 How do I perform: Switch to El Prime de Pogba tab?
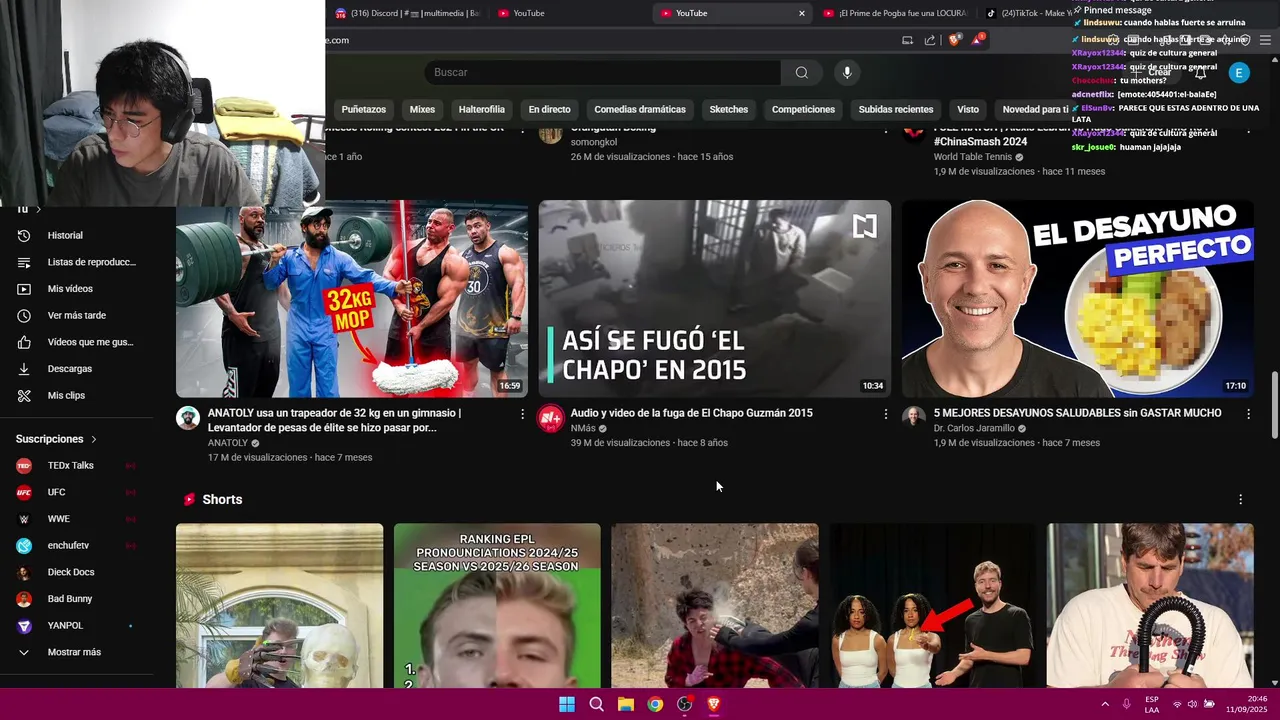coord(895,13)
